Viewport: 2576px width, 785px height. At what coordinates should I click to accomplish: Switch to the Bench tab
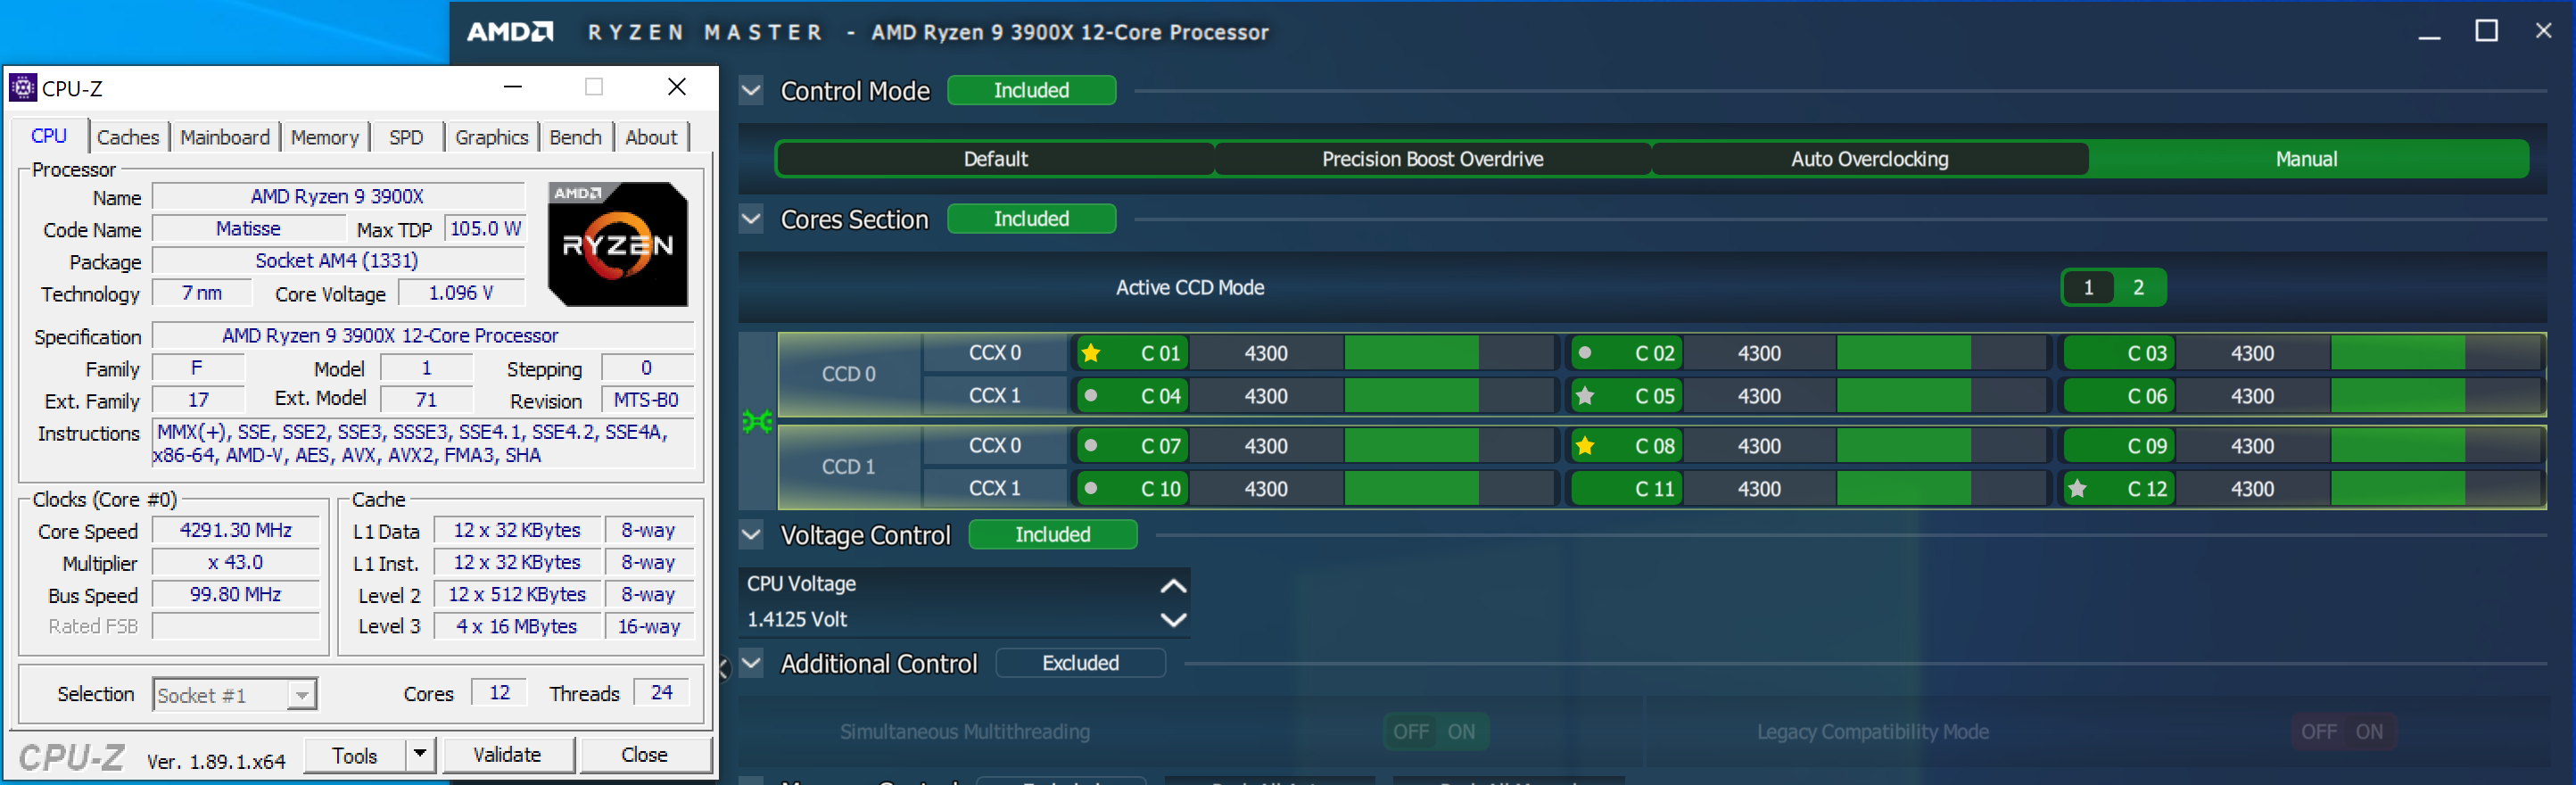576,137
